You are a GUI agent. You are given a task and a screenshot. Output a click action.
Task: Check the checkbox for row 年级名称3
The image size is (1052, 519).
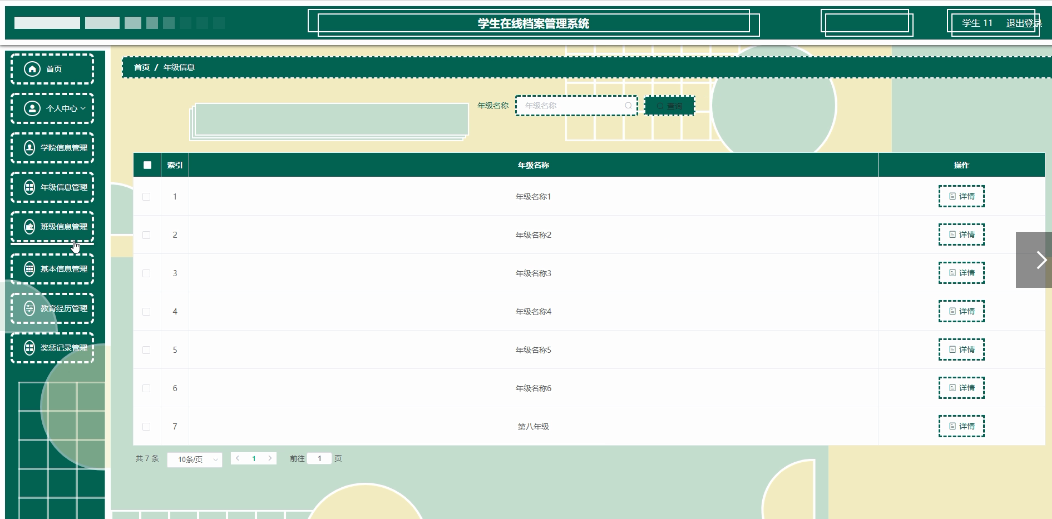(146, 273)
